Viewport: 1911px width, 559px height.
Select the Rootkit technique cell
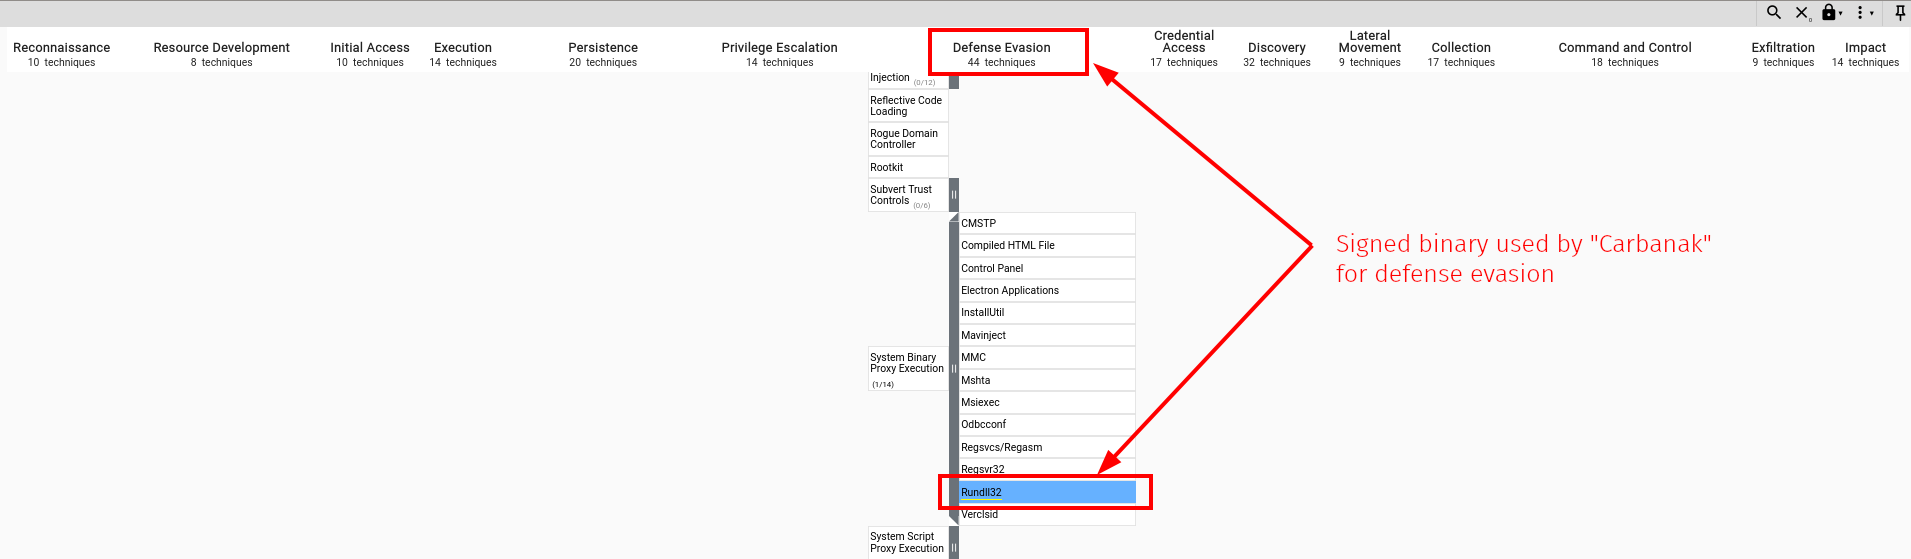point(907,167)
